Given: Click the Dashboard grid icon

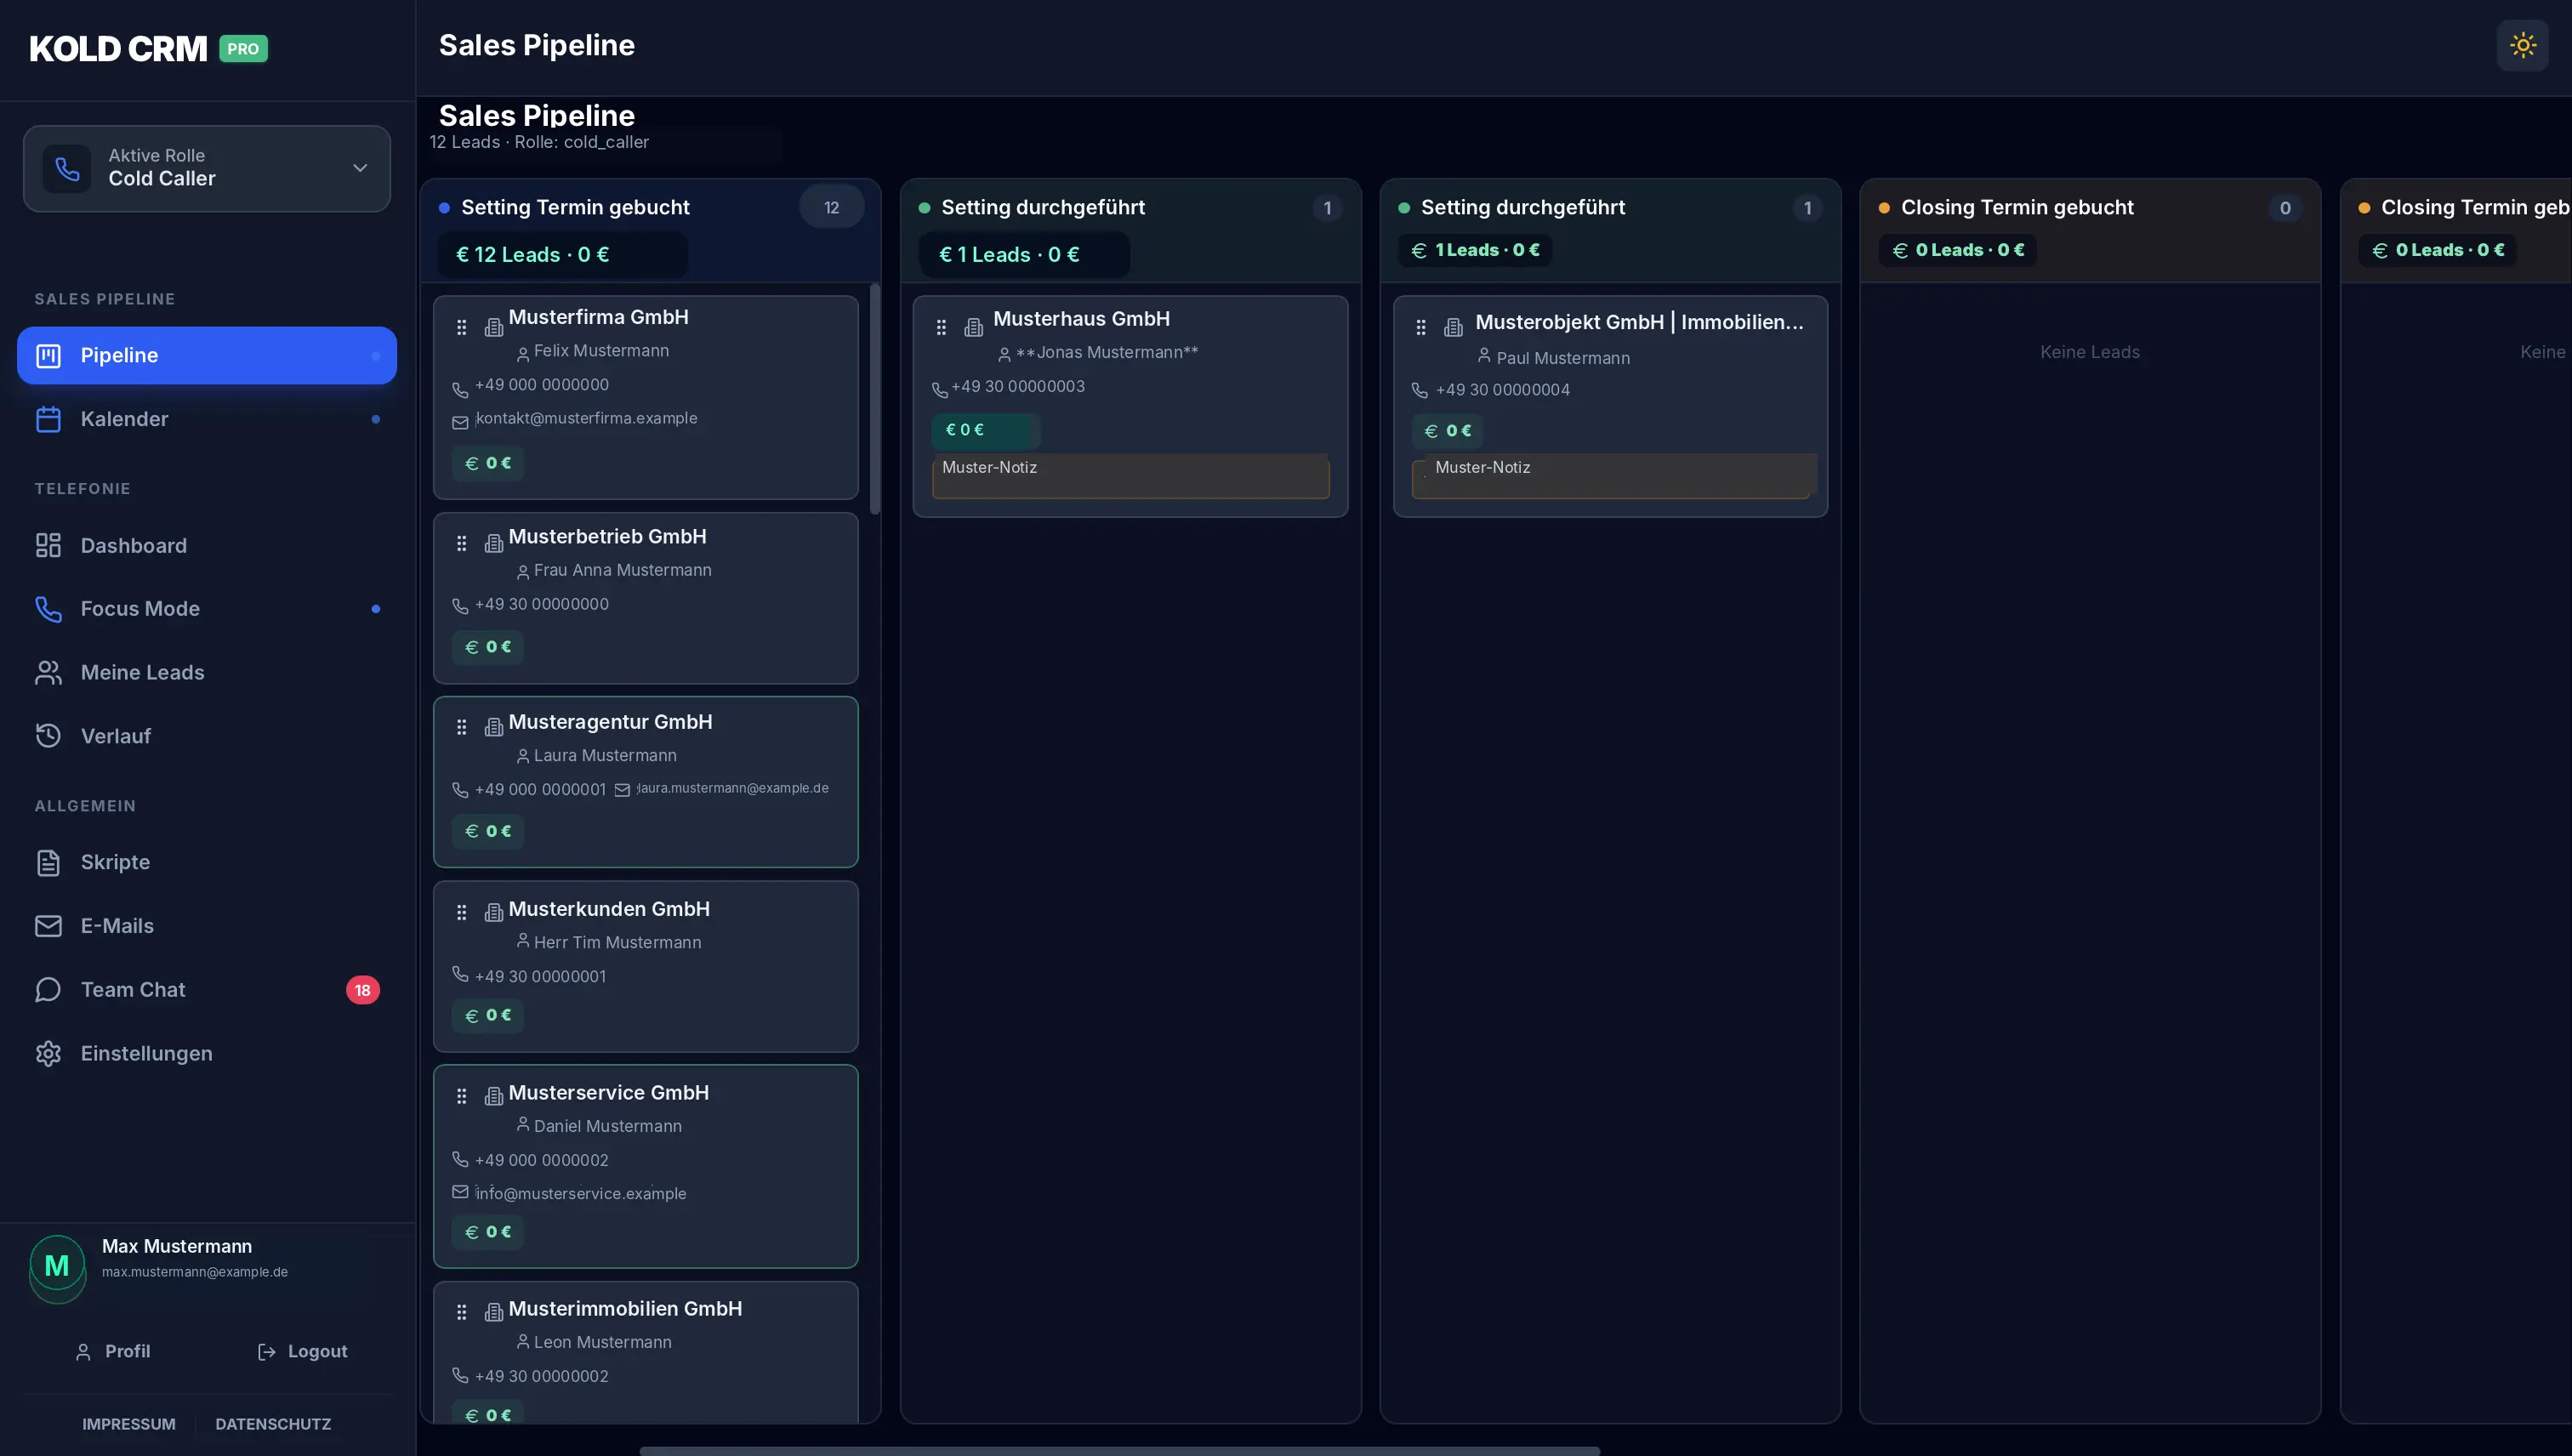Looking at the screenshot, I should point(48,545).
